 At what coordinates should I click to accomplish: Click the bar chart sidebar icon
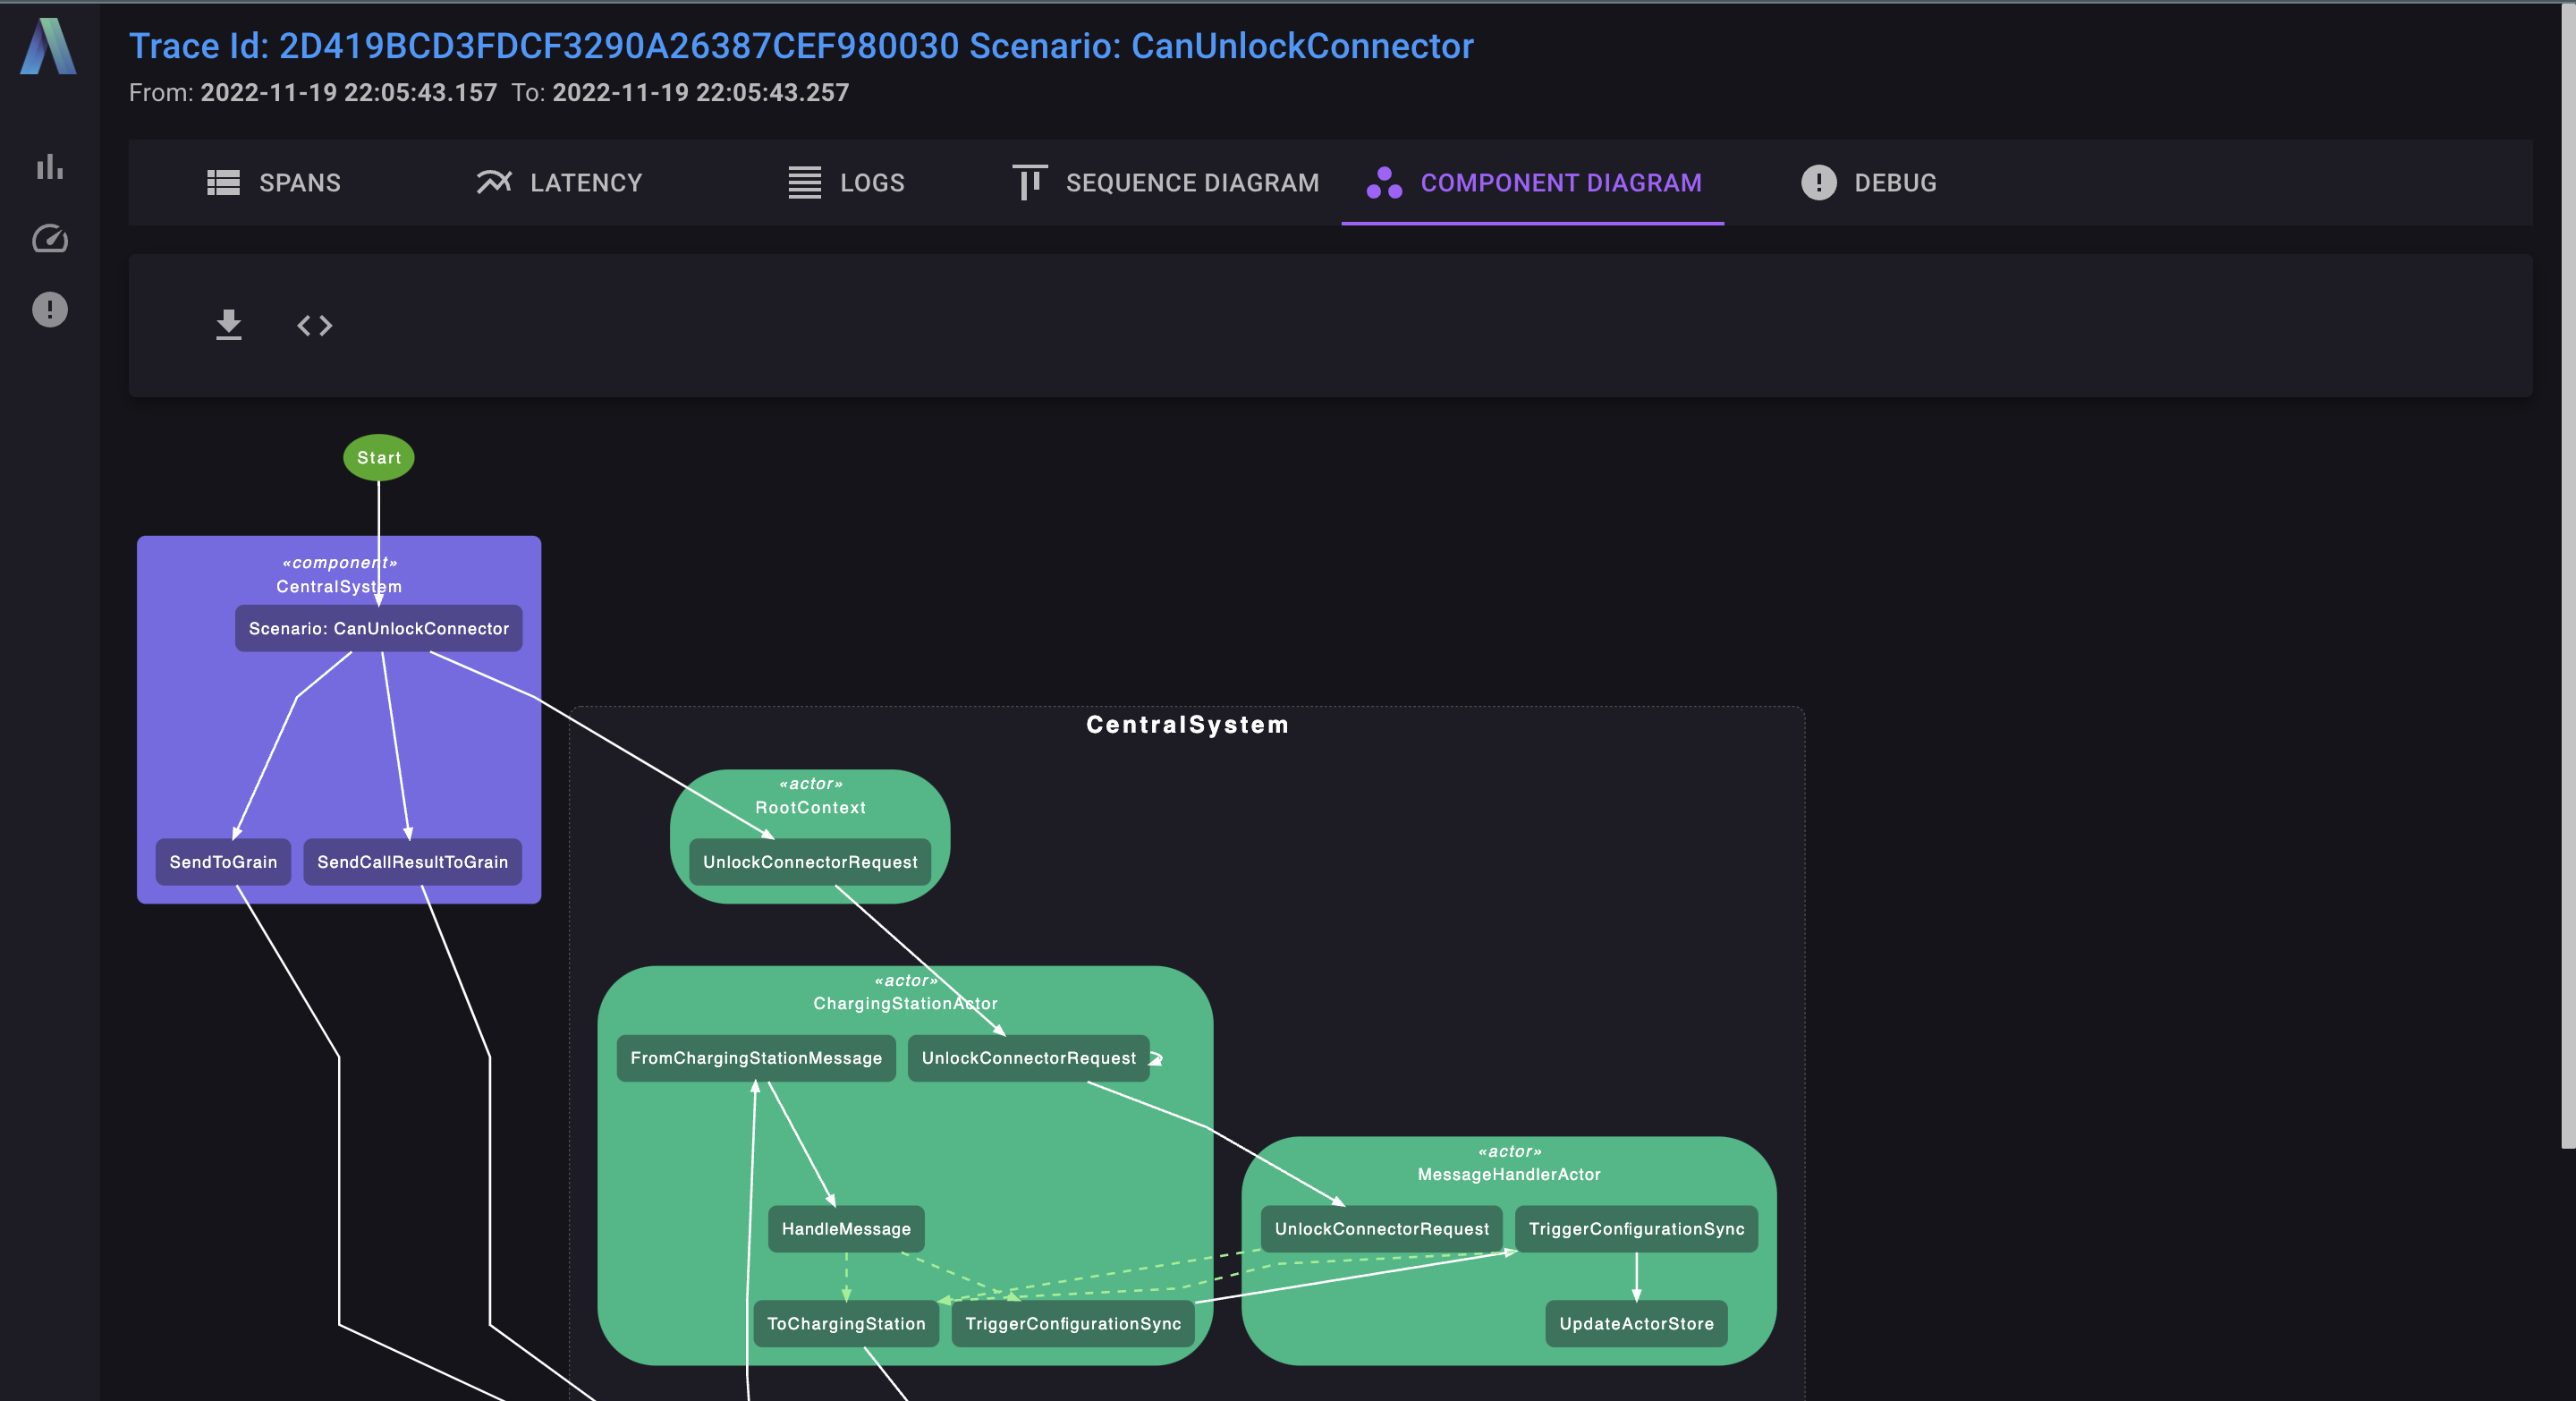(x=49, y=167)
